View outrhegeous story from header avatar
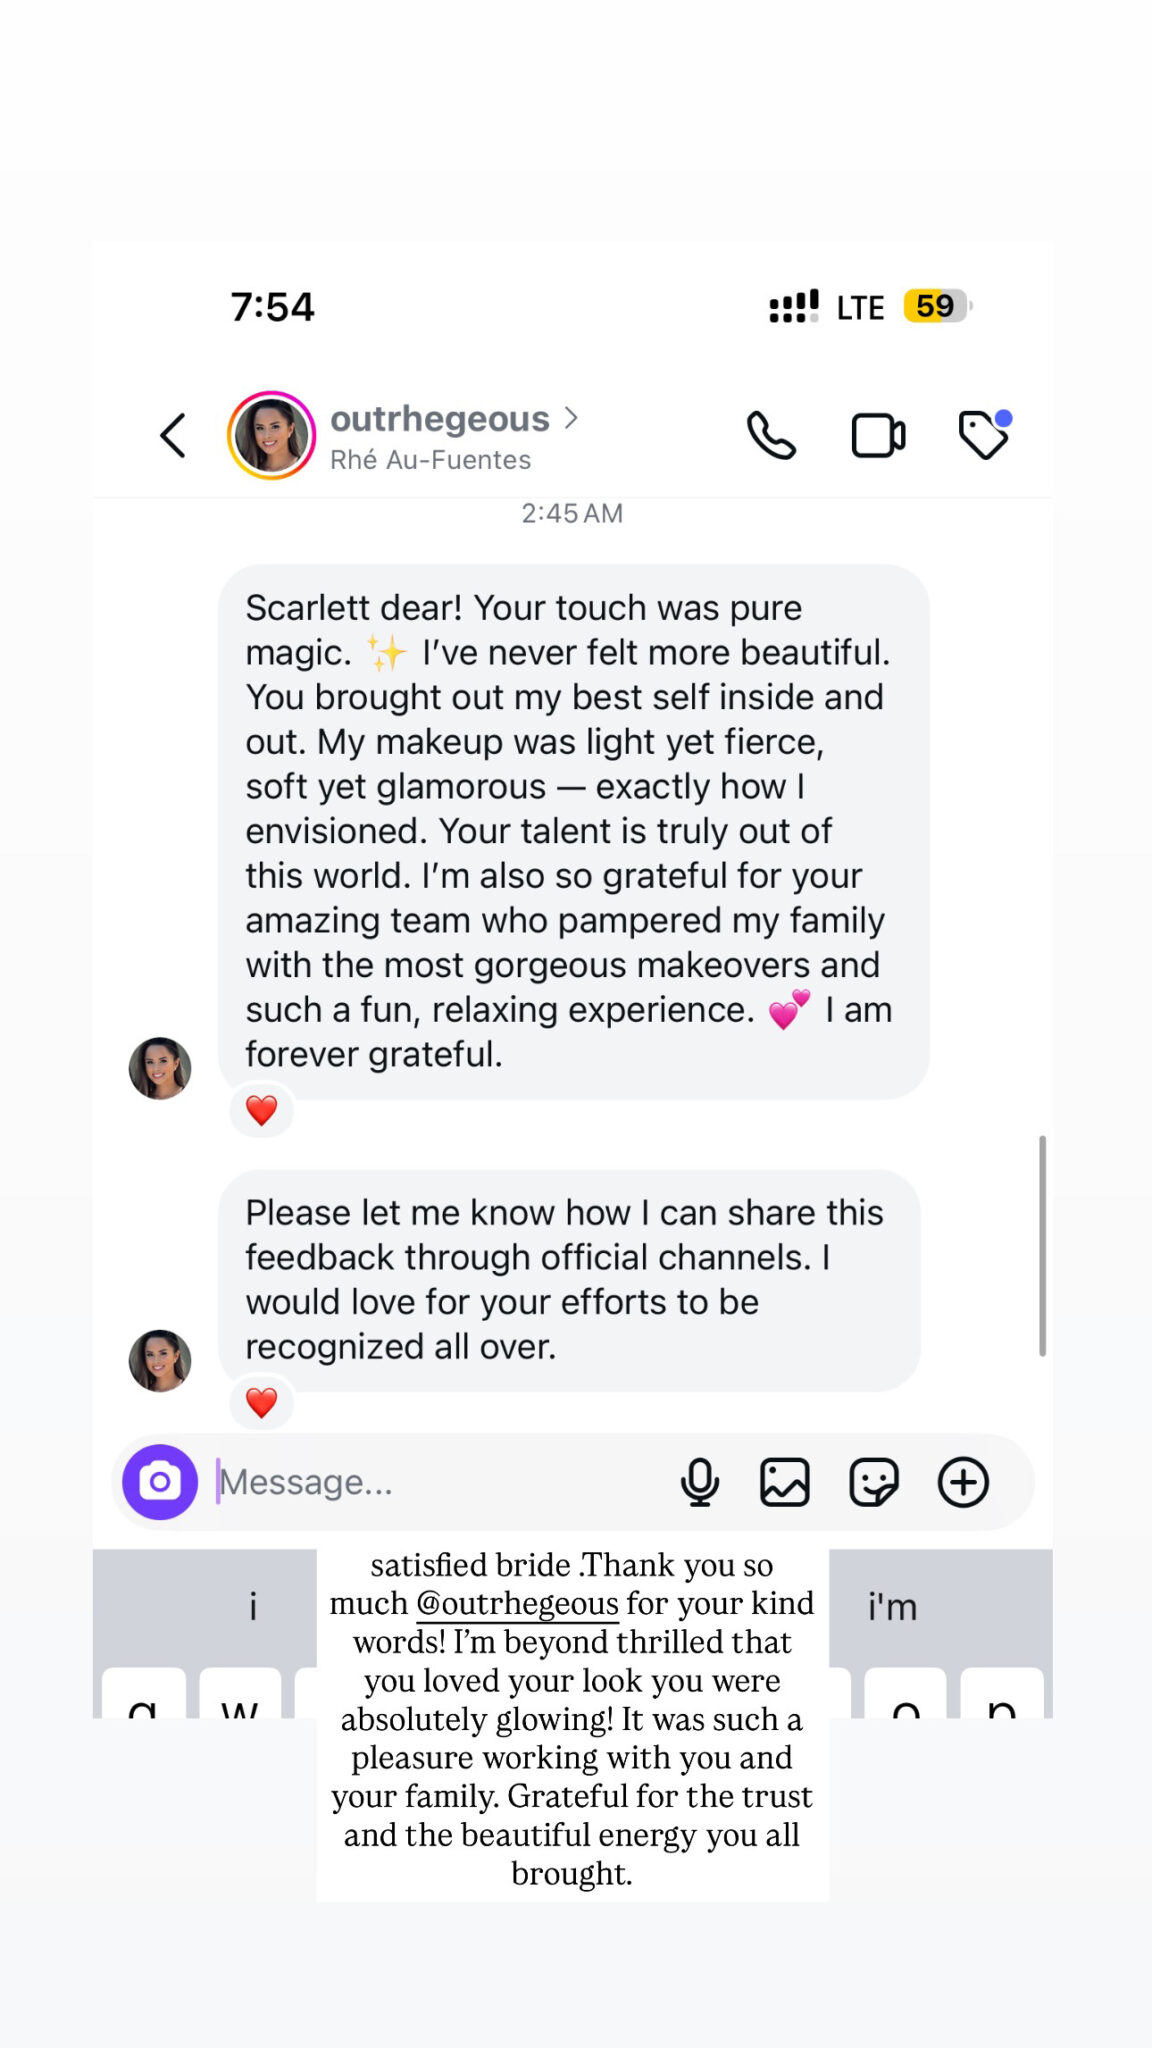Viewport: 1152px width, 2048px height. pos(271,436)
